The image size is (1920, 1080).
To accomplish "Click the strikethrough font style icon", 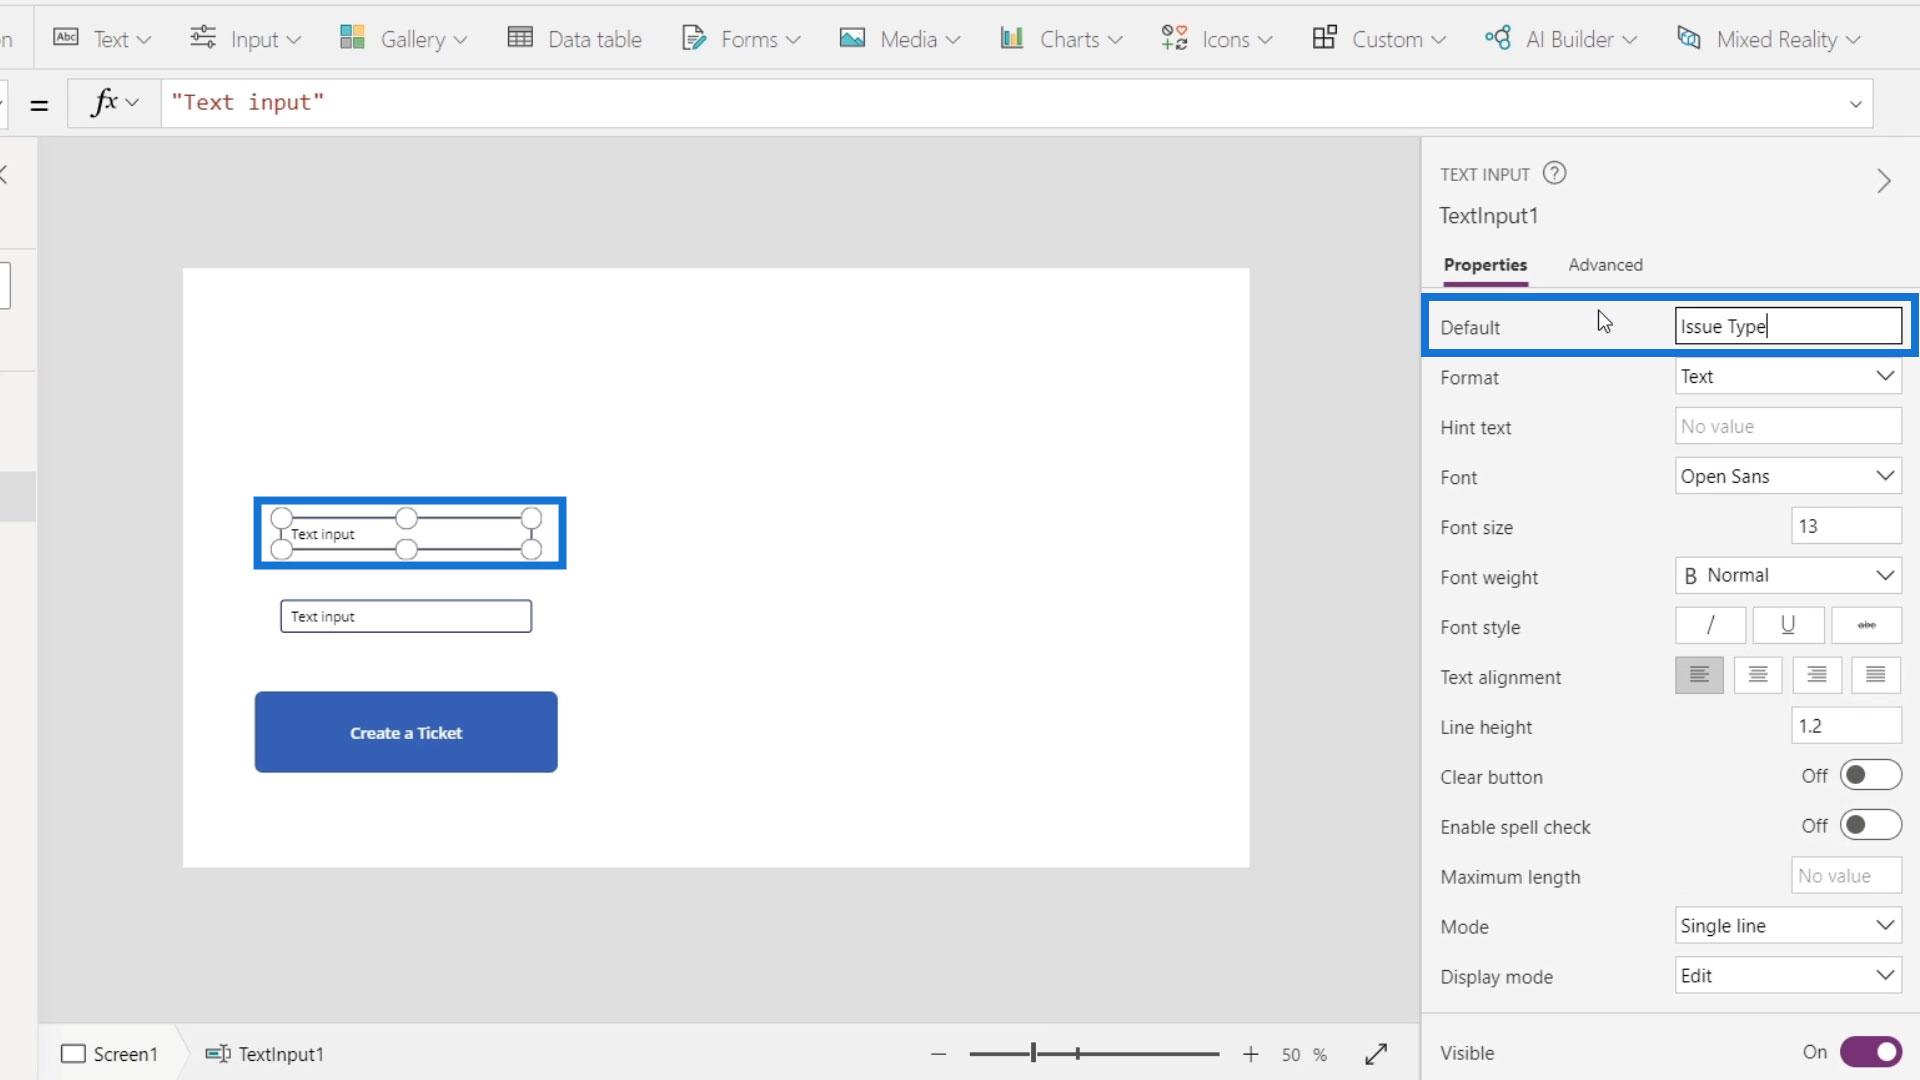I will click(1866, 626).
